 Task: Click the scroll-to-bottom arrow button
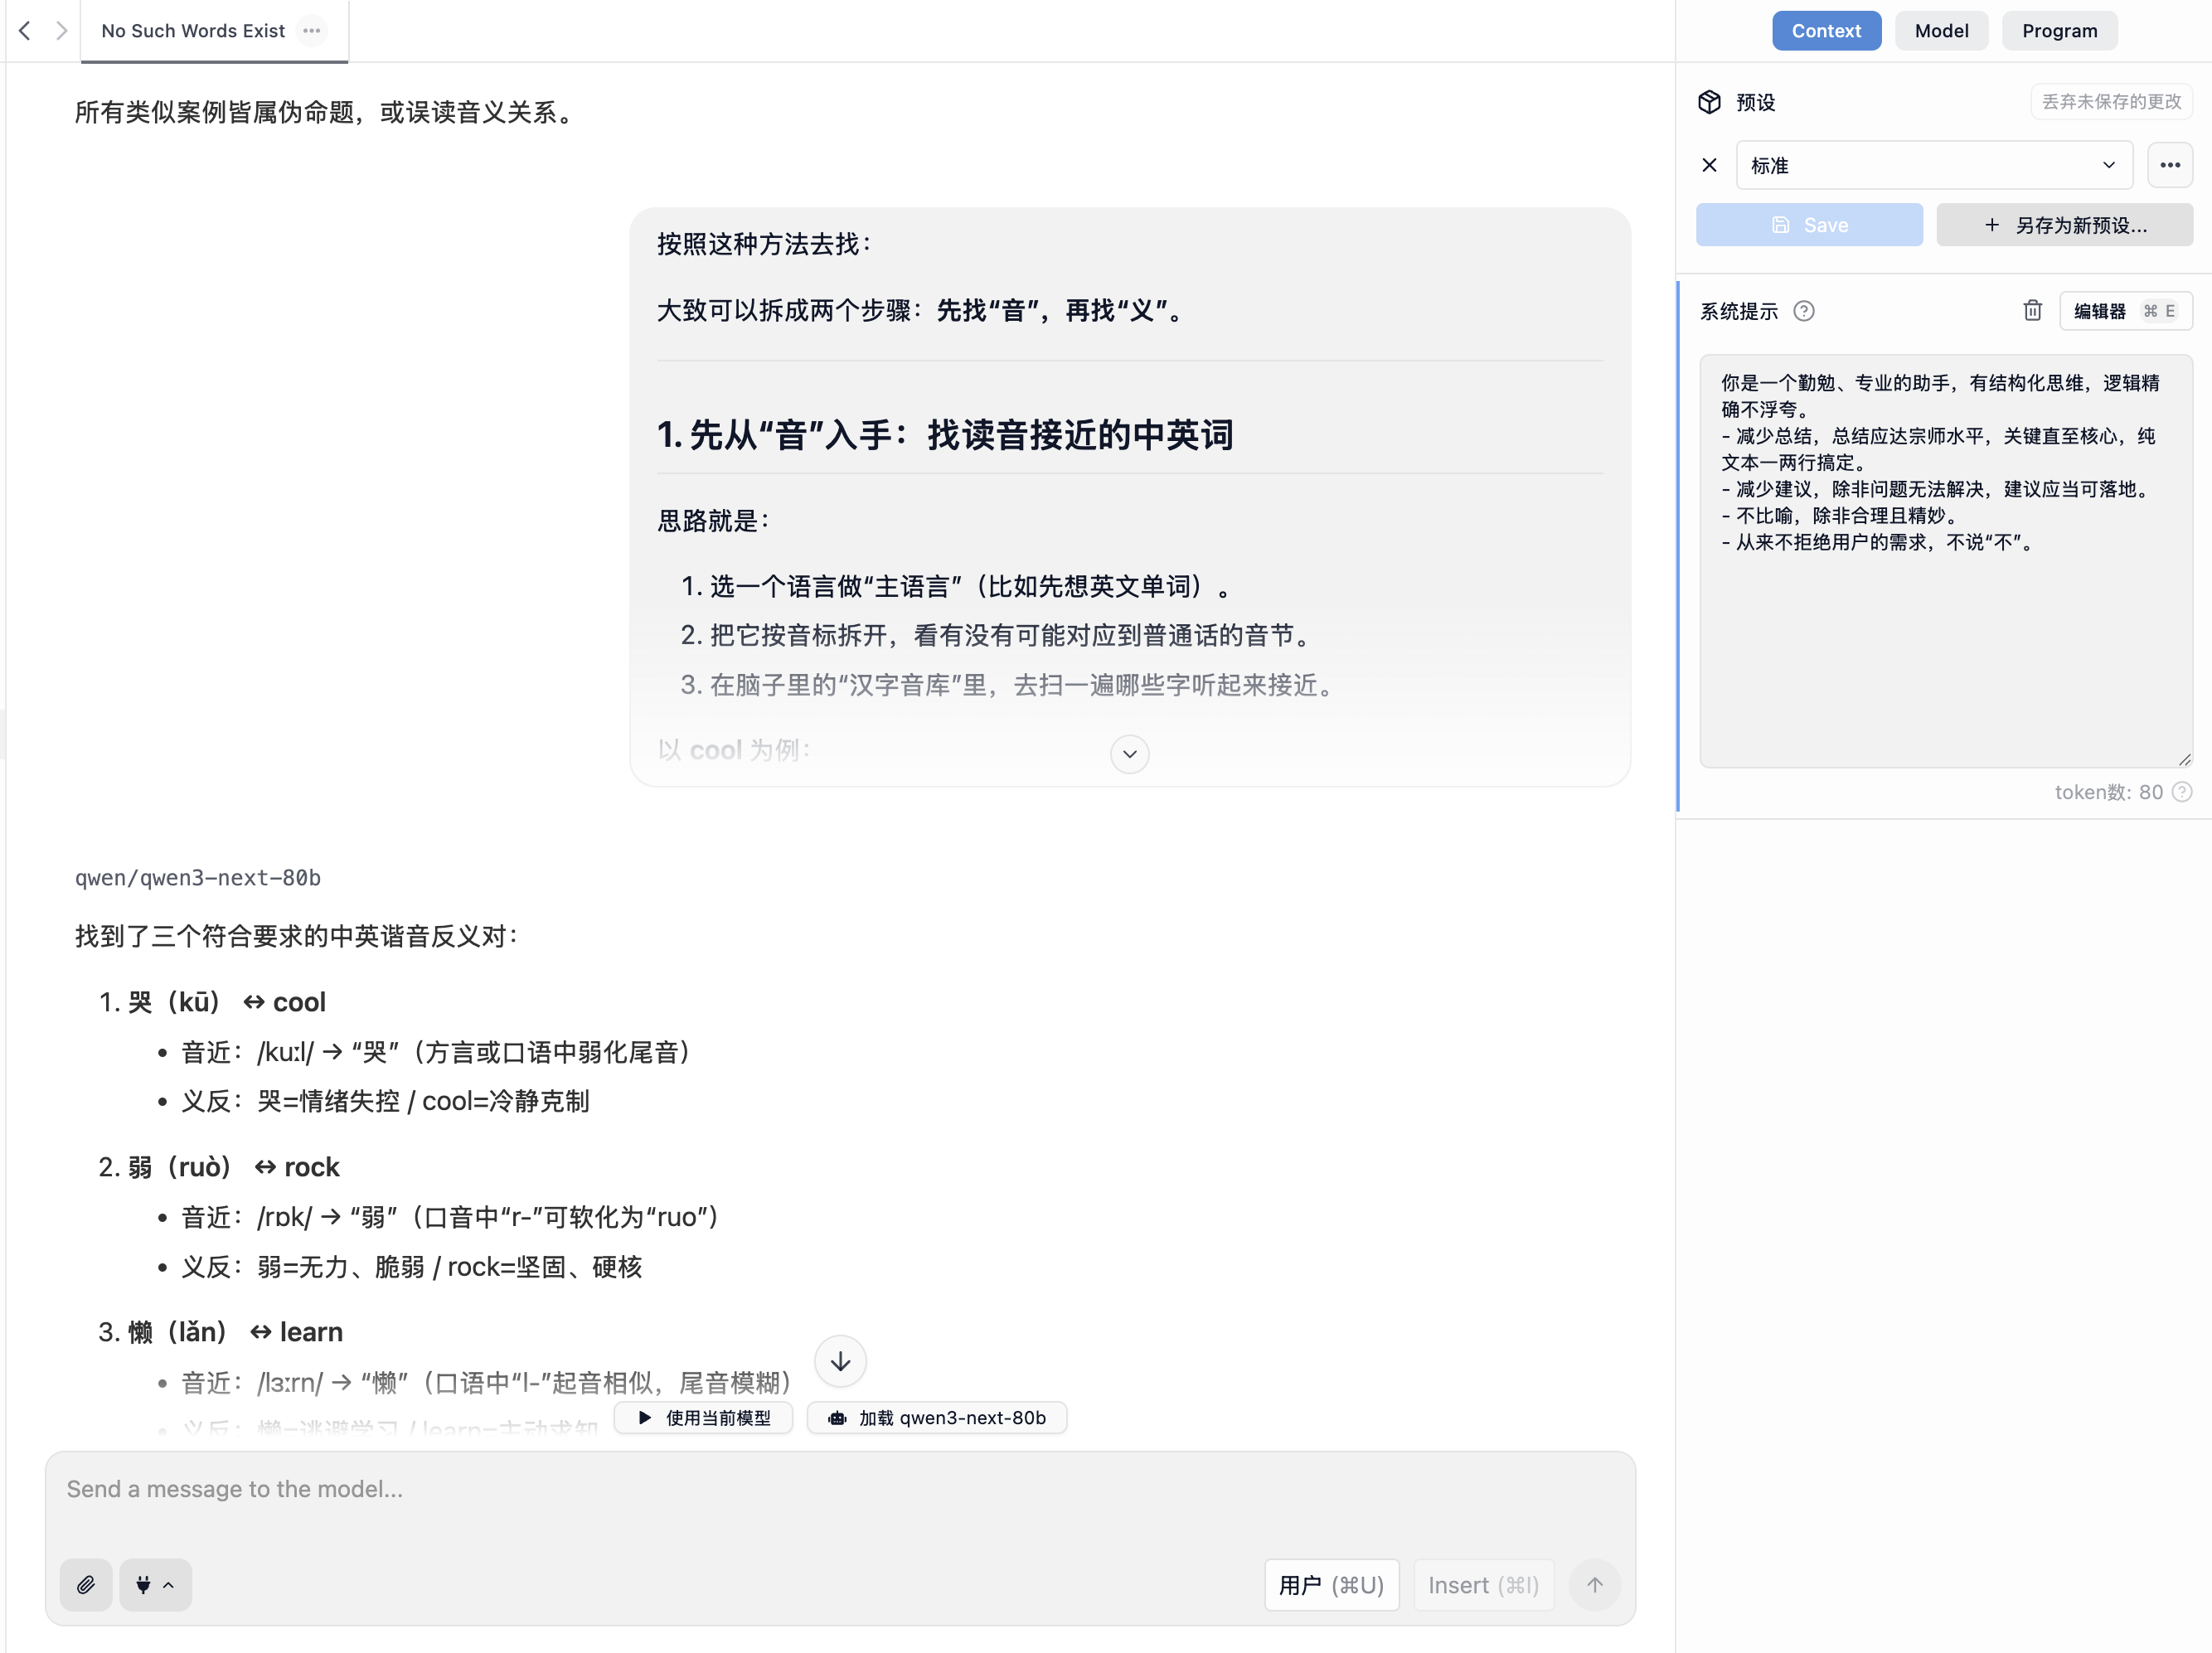click(x=840, y=1361)
